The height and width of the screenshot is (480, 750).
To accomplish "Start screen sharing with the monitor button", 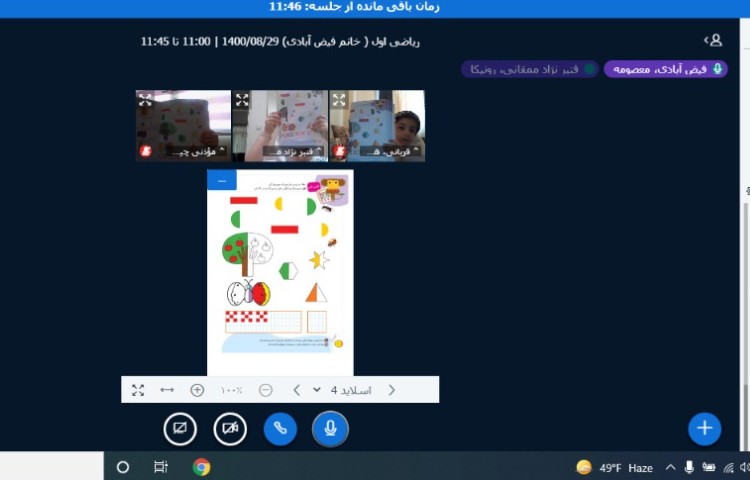I will tap(180, 428).
